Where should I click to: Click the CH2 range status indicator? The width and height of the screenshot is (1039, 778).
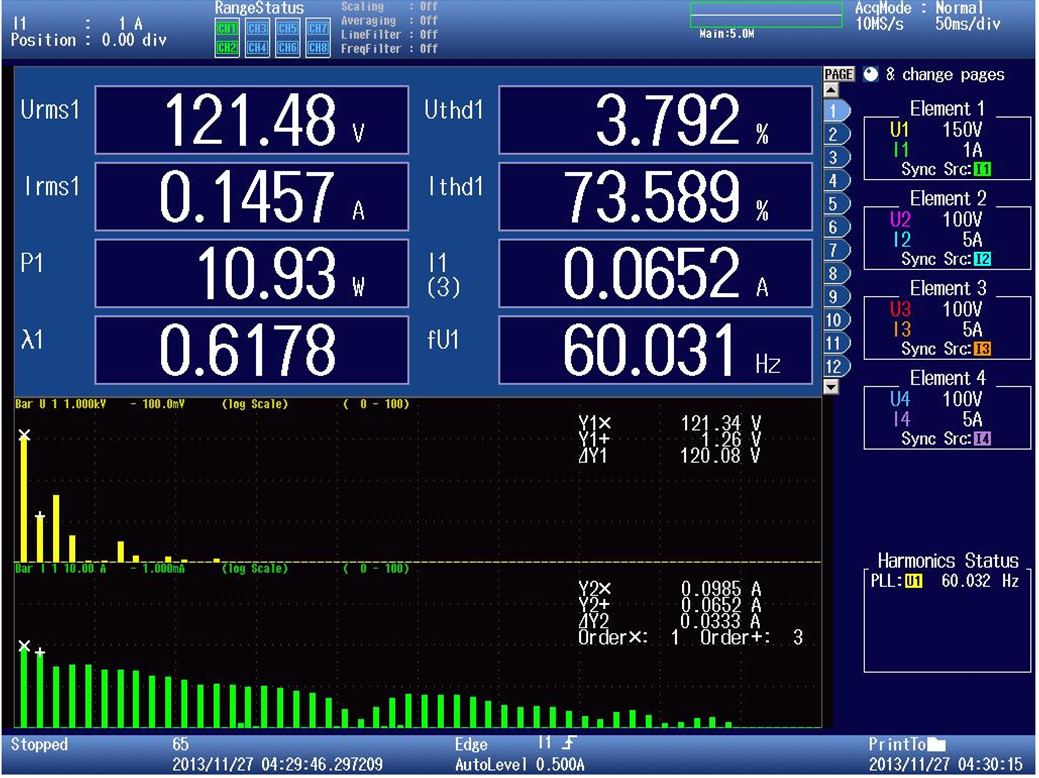[227, 47]
